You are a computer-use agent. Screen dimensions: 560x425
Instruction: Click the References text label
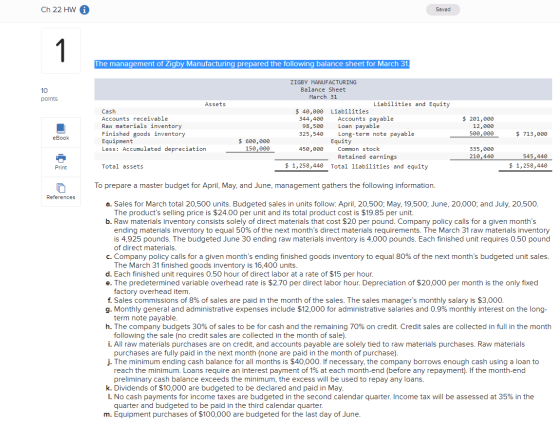click(x=61, y=197)
